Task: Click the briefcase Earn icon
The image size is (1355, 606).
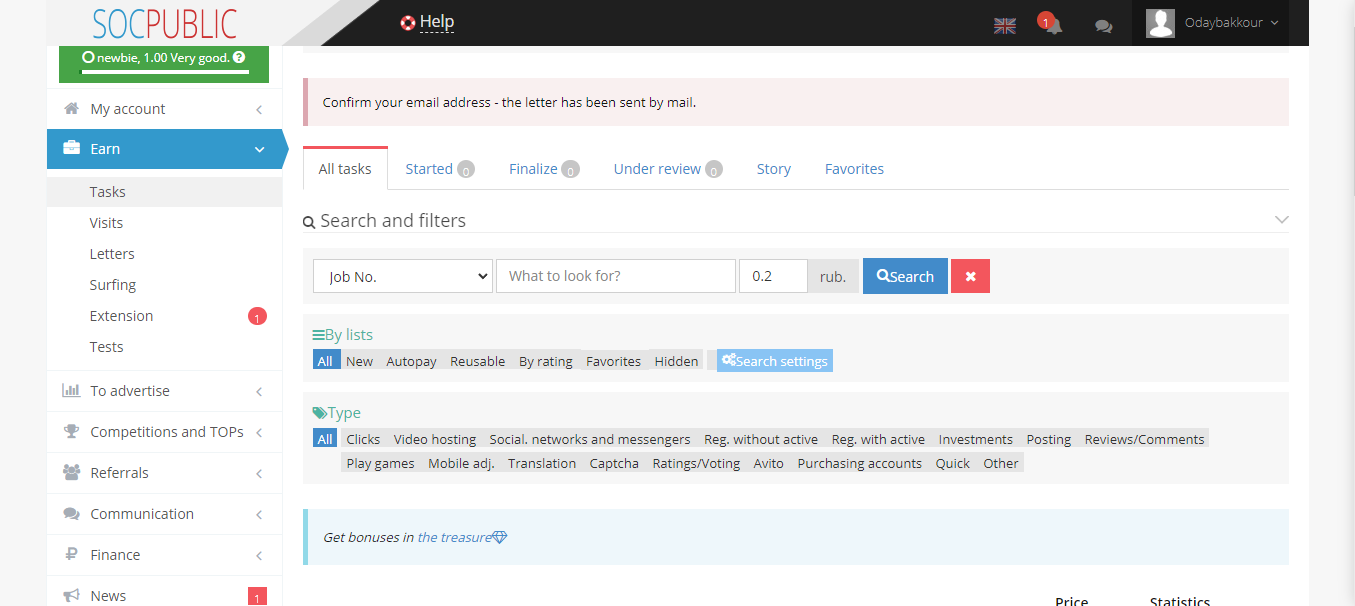Action: click(x=72, y=148)
